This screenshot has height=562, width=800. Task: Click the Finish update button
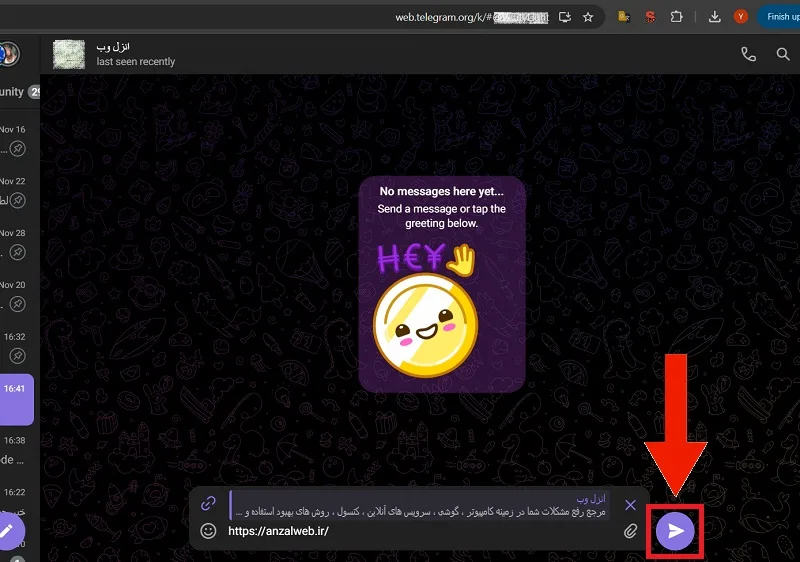click(x=779, y=17)
